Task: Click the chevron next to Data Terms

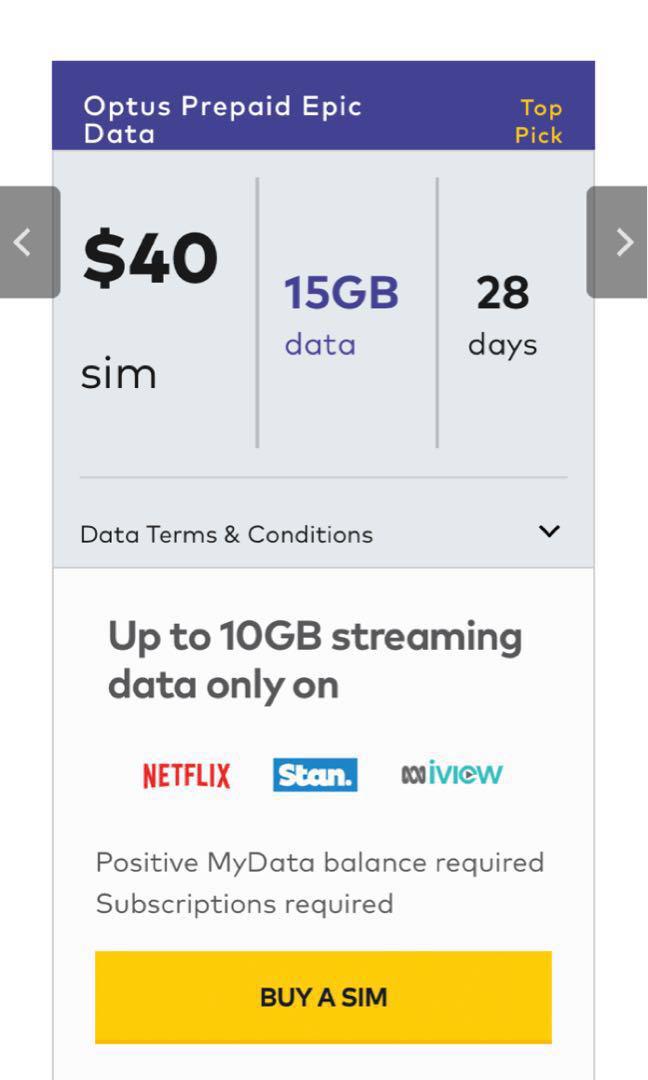Action: pos(548,532)
